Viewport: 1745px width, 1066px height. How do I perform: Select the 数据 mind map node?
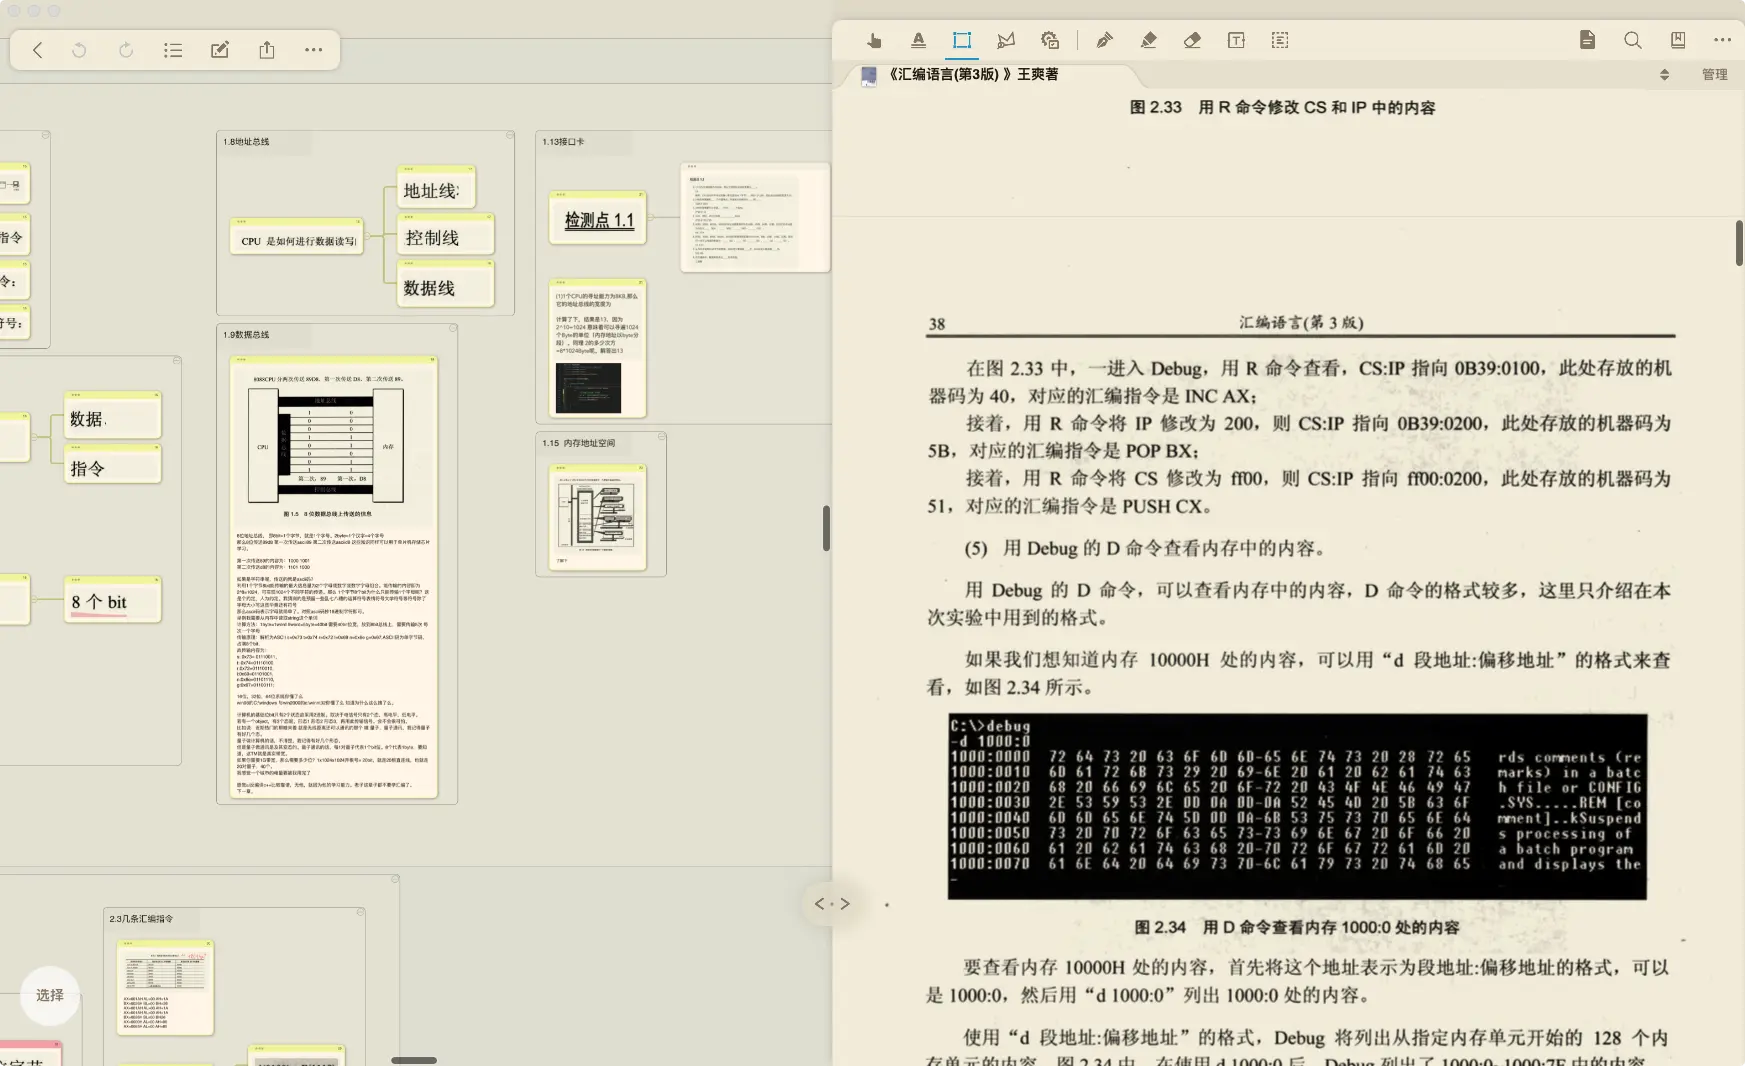click(112, 417)
